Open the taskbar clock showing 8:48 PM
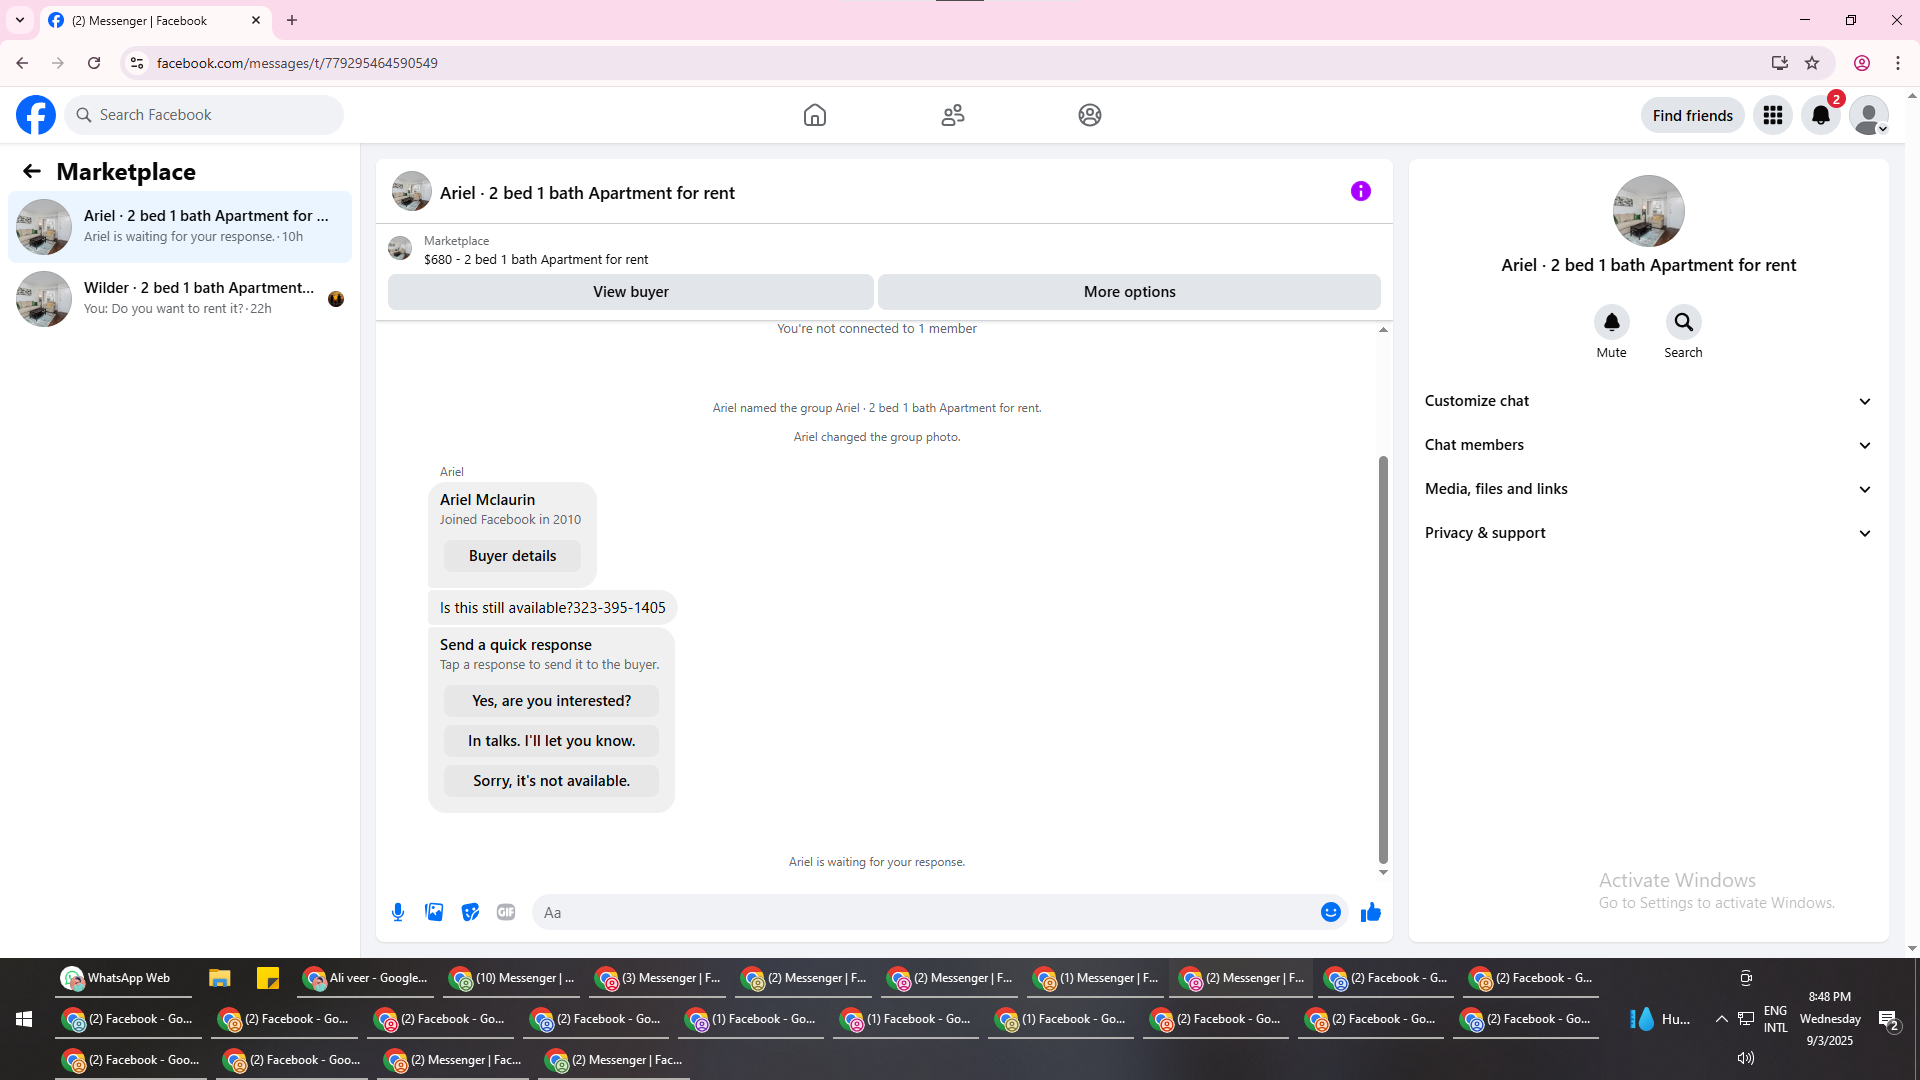 pos(1830,1019)
